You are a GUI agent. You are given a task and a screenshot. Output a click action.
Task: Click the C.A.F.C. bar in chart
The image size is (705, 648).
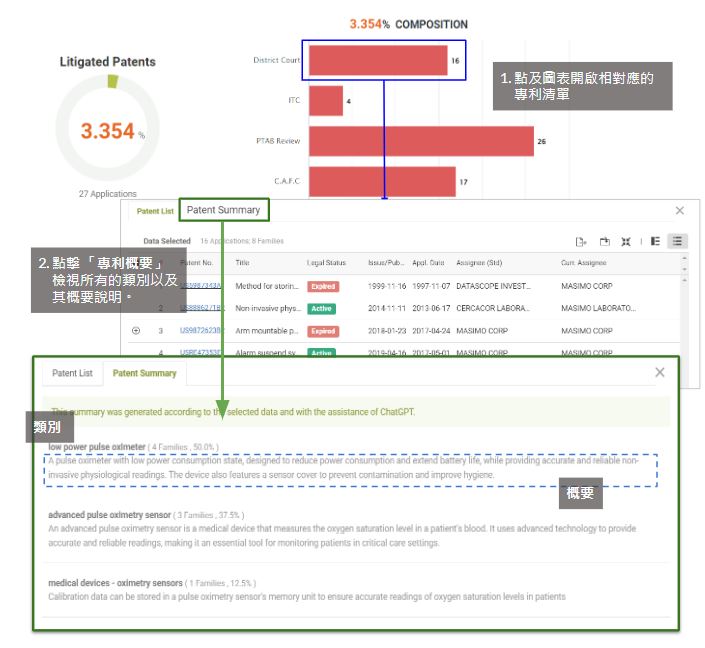click(x=382, y=182)
